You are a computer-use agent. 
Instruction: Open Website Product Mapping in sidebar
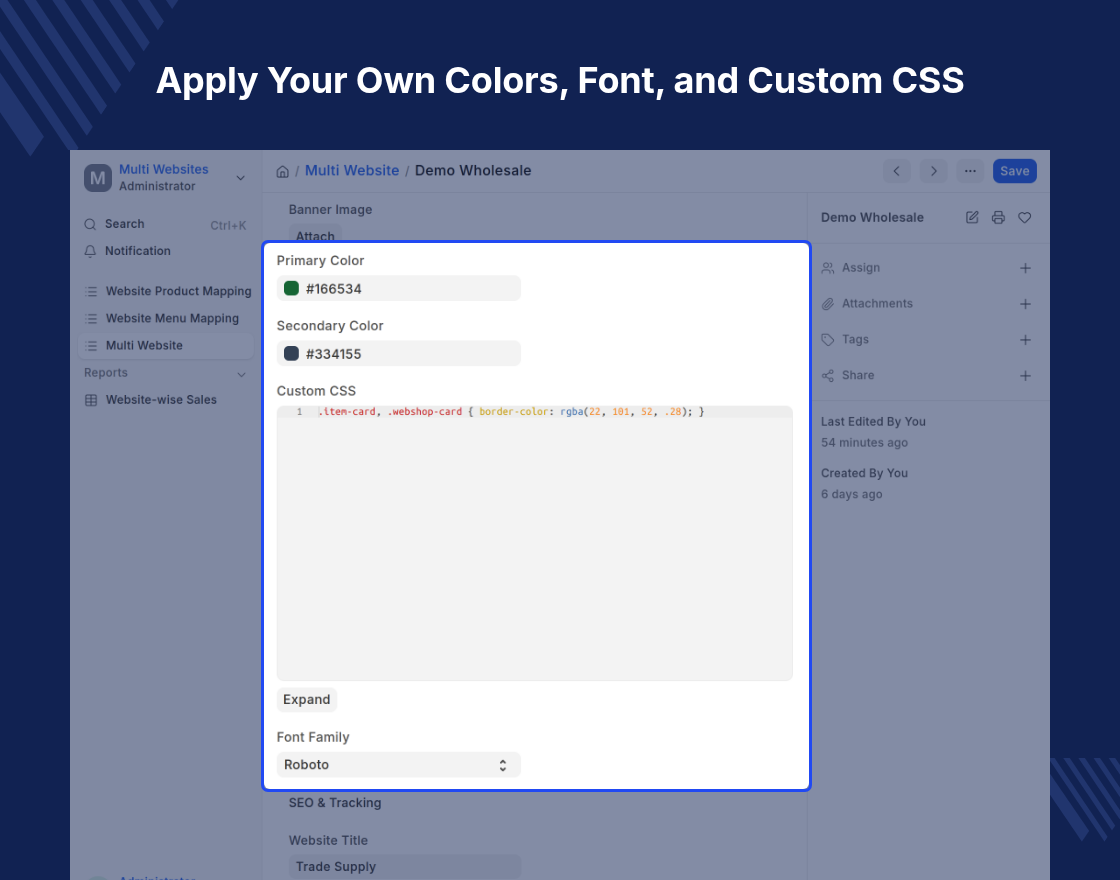[x=166, y=291]
